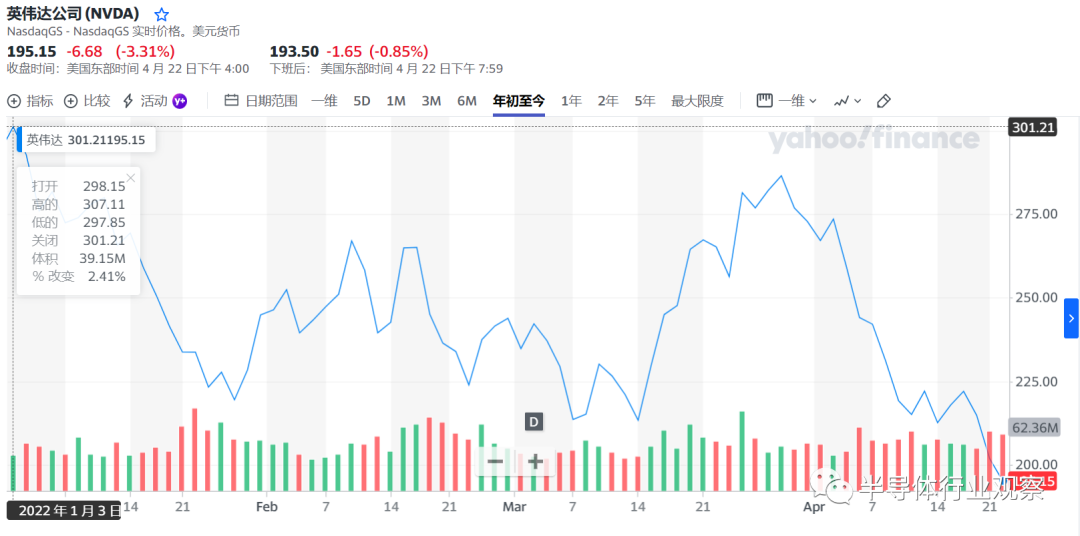Image resolution: width=1080 pixels, height=536 pixels.
Task: Click the 体积 39.15M tooltip row
Action: tap(79, 258)
